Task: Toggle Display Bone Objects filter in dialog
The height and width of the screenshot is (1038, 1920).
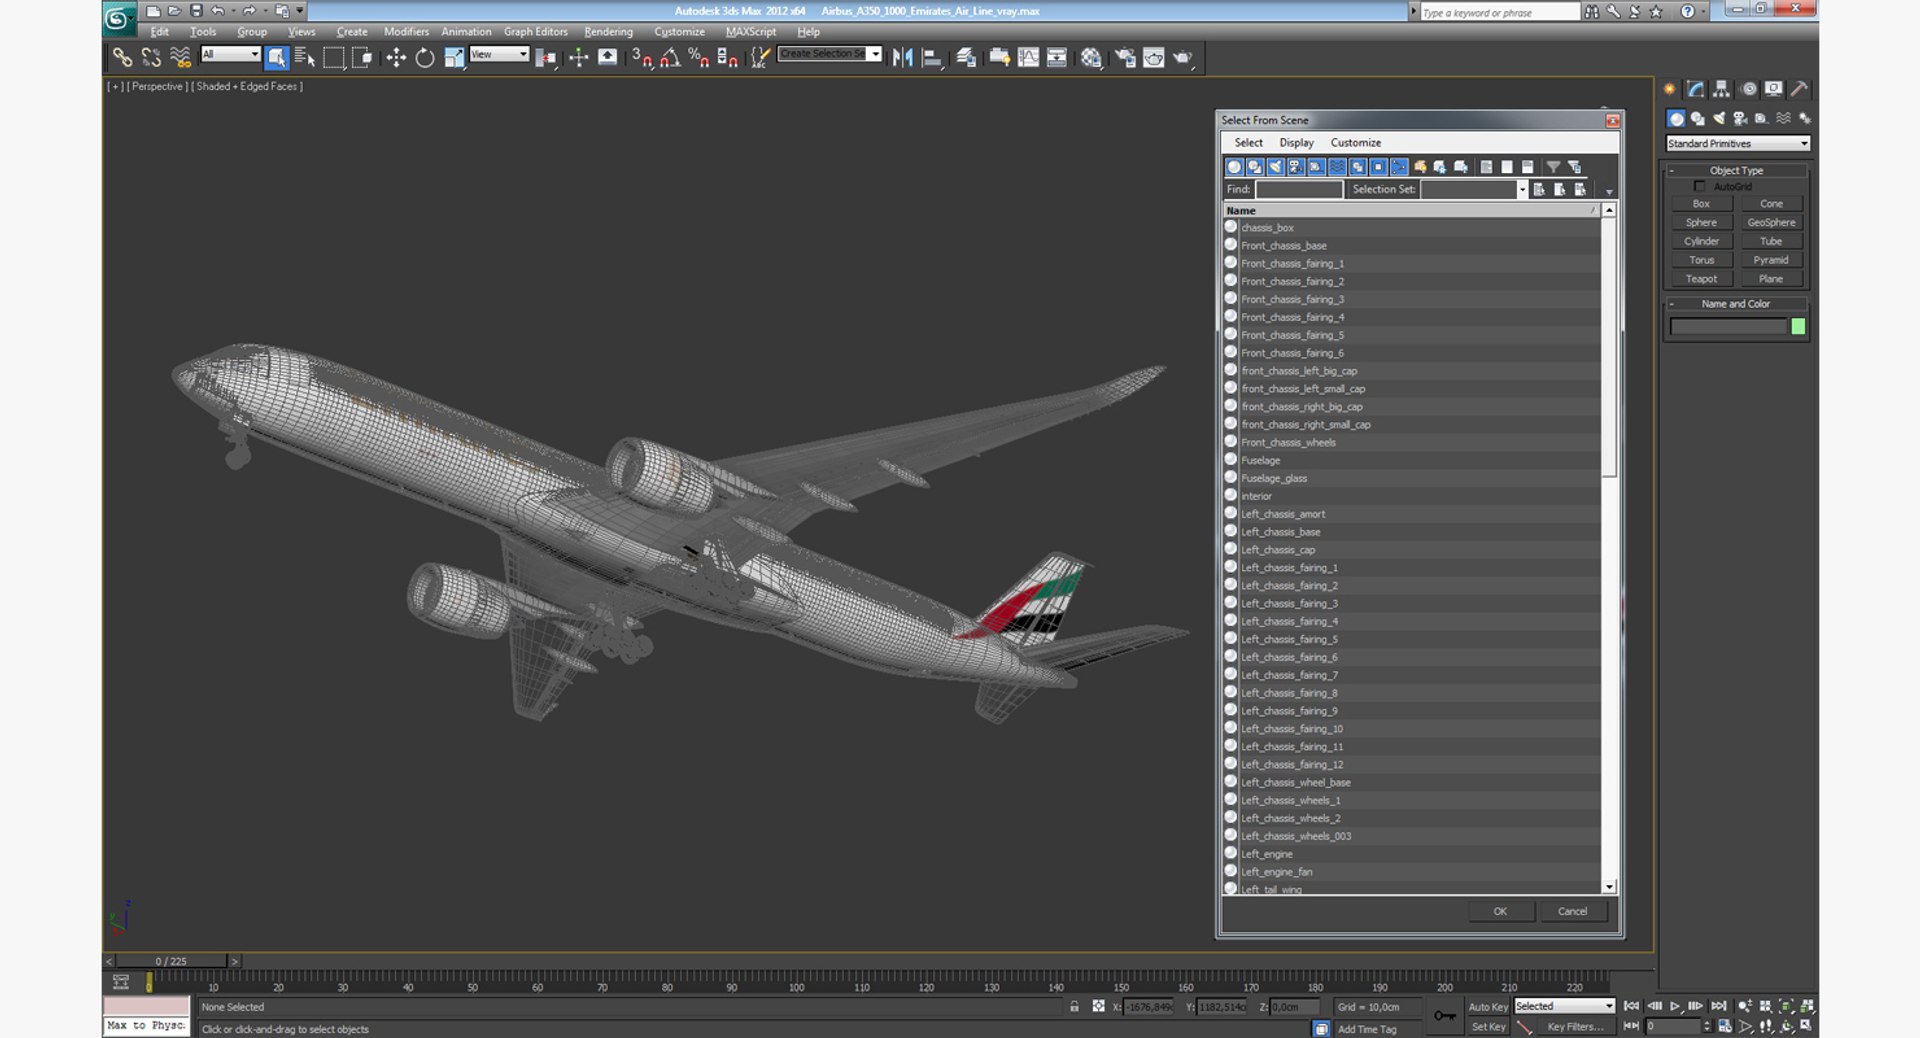Action: 1399,167
